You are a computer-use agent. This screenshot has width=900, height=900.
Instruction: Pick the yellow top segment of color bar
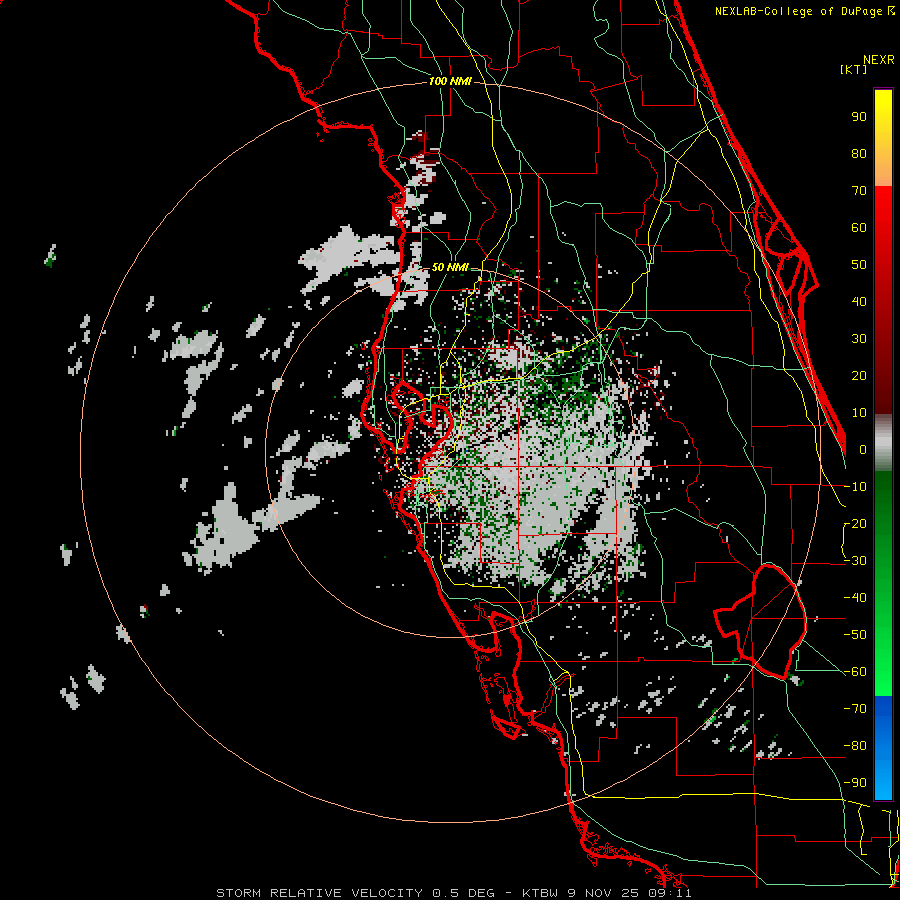click(x=883, y=138)
